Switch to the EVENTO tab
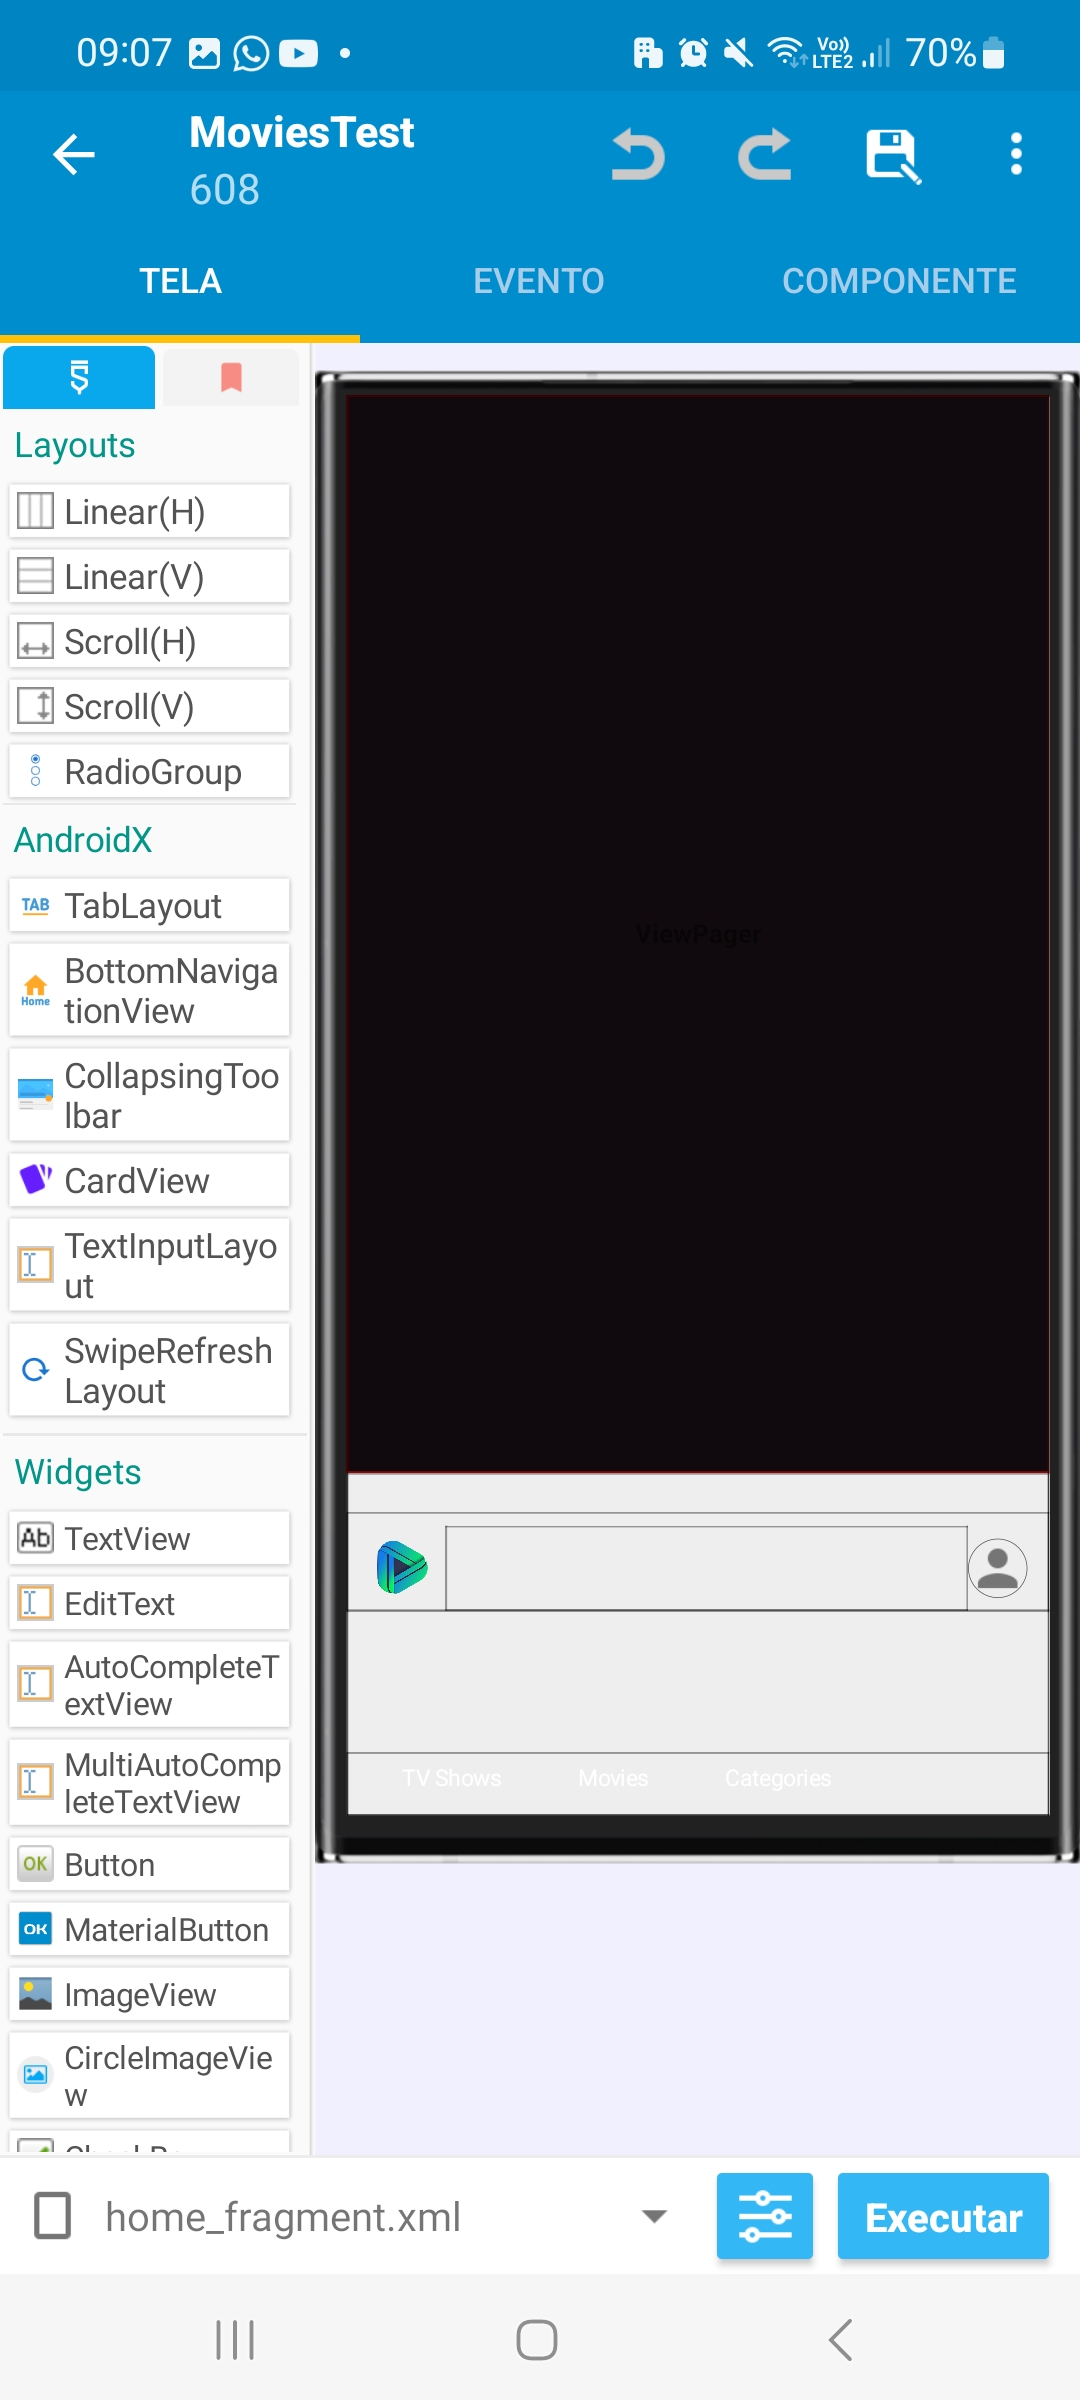The width and height of the screenshot is (1080, 2400). (x=539, y=281)
